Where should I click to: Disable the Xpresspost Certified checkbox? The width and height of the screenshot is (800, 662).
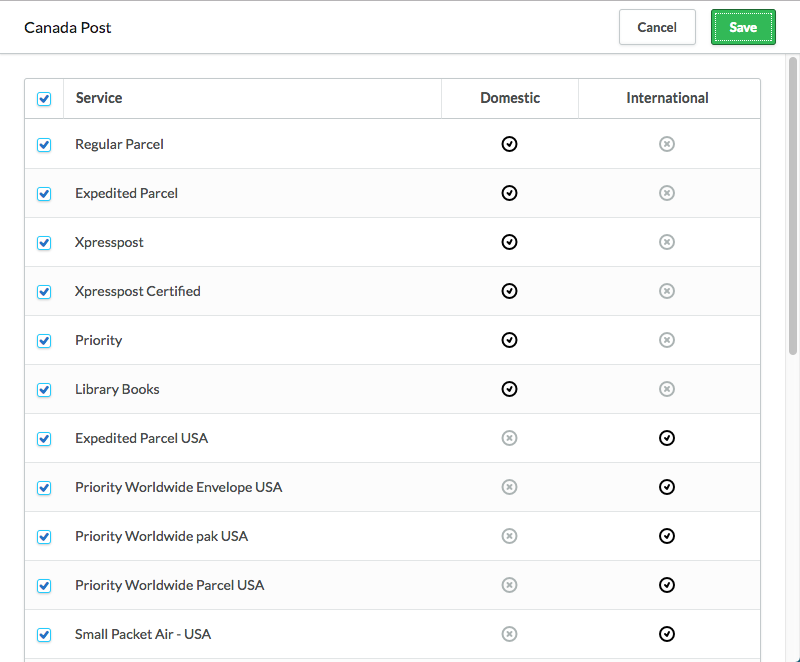click(x=44, y=292)
